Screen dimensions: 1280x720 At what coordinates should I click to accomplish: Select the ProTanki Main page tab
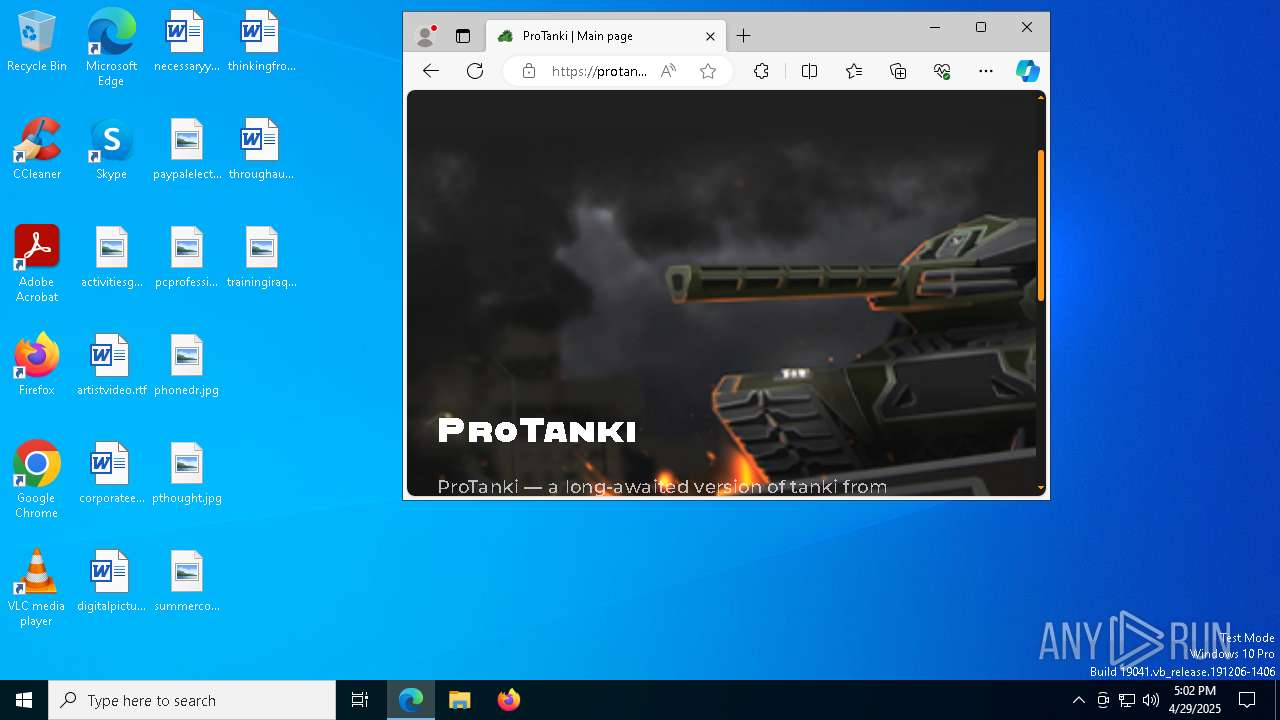(605, 36)
